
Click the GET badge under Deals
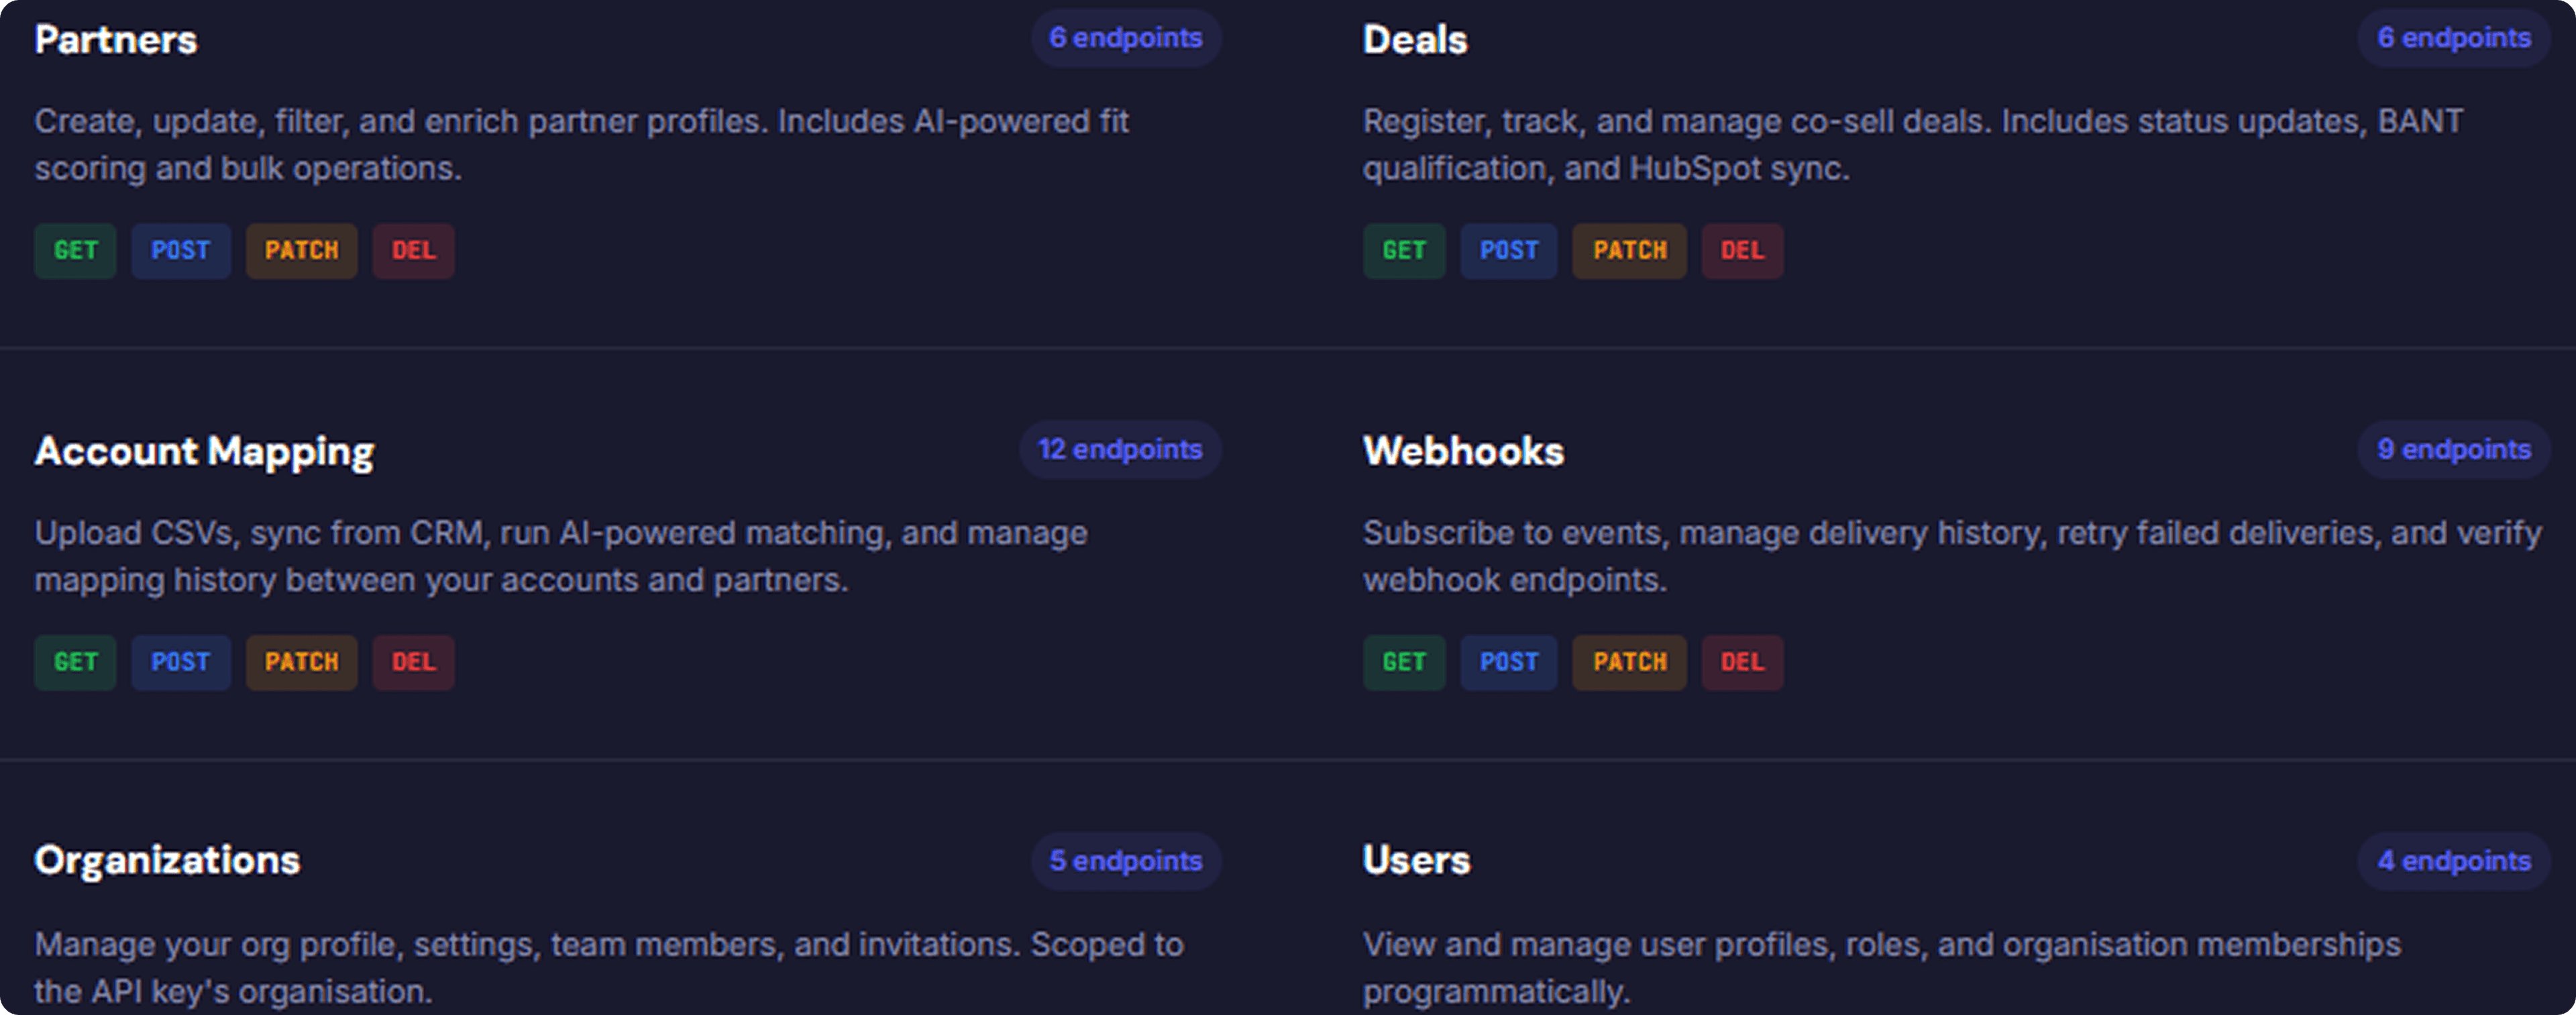[x=1403, y=251]
